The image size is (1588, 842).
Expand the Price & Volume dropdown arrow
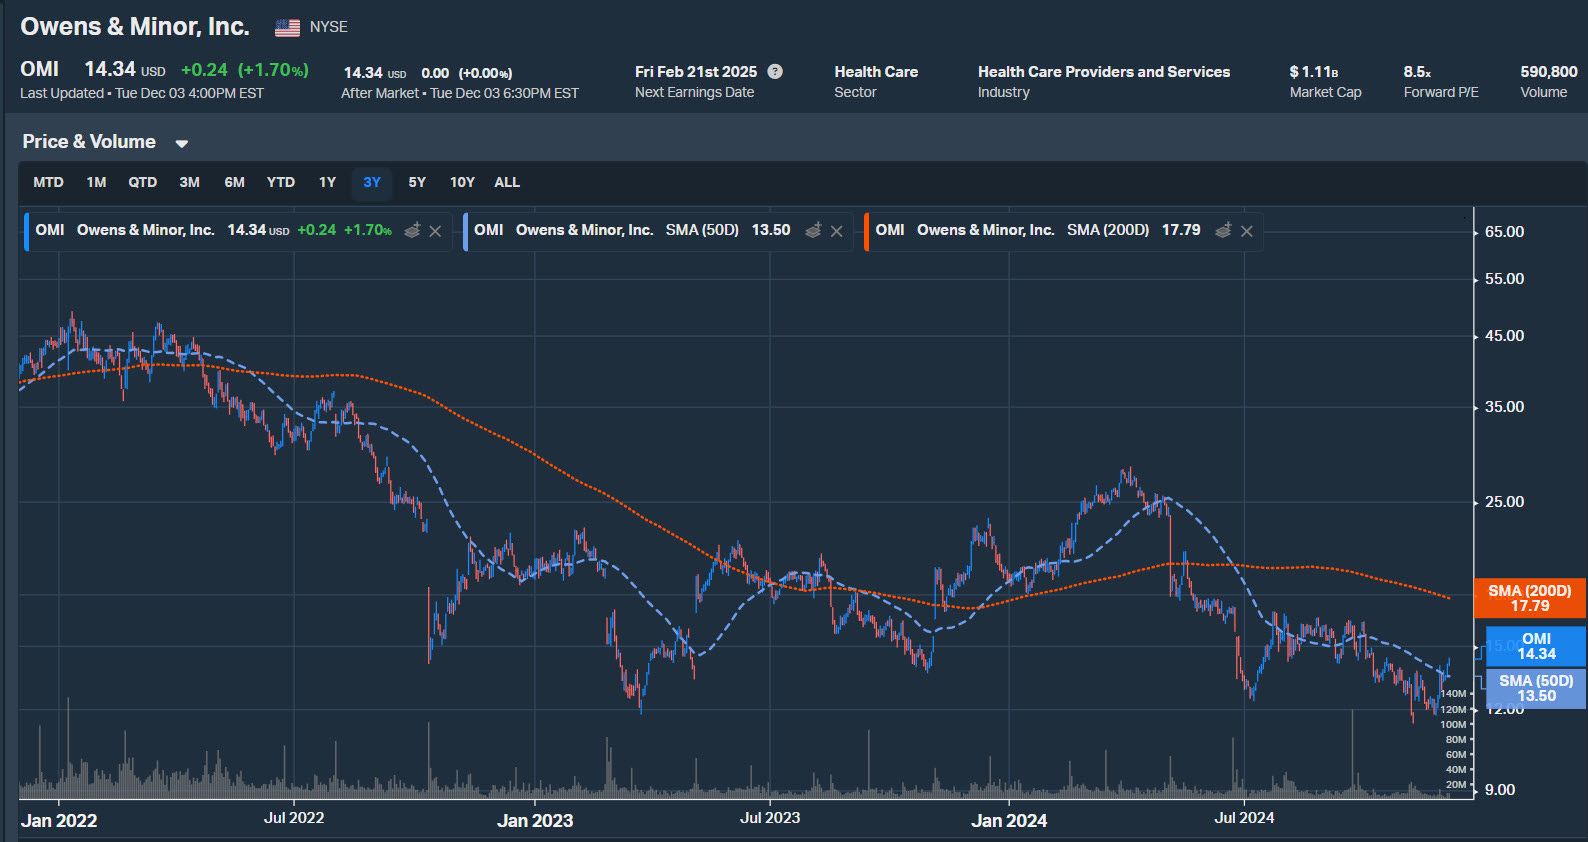click(182, 143)
